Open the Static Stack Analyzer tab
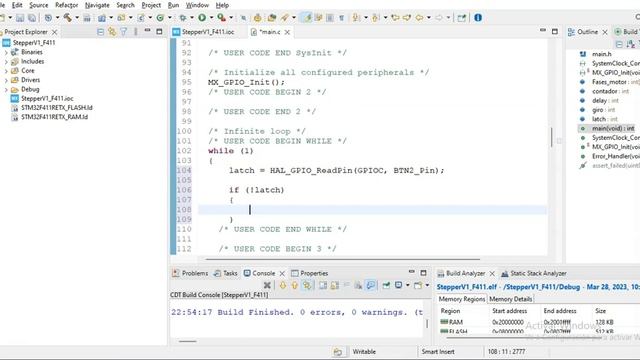This screenshot has height=360, width=640. (x=534, y=273)
